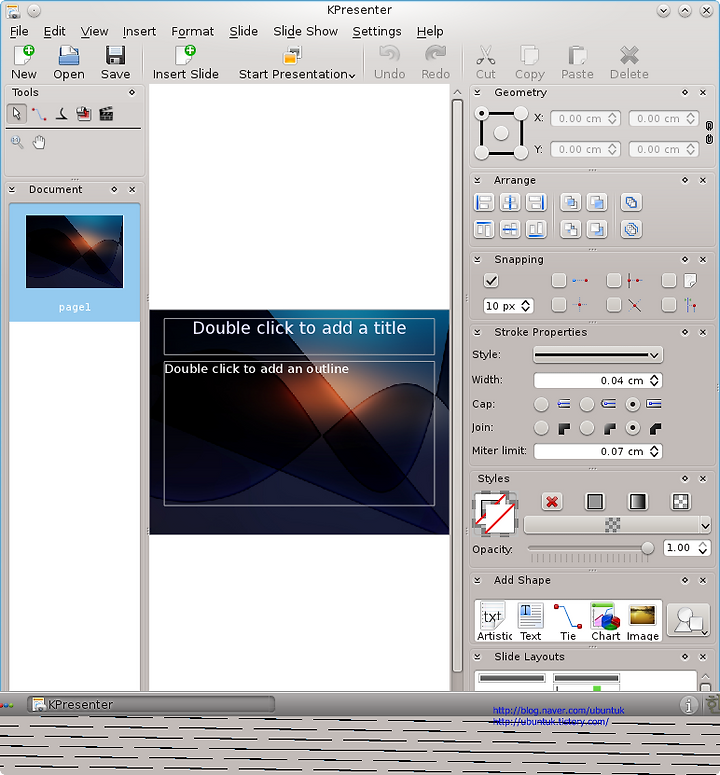This screenshot has height=775, width=720.
Task: Select the round Join radio button
Action: point(587,428)
